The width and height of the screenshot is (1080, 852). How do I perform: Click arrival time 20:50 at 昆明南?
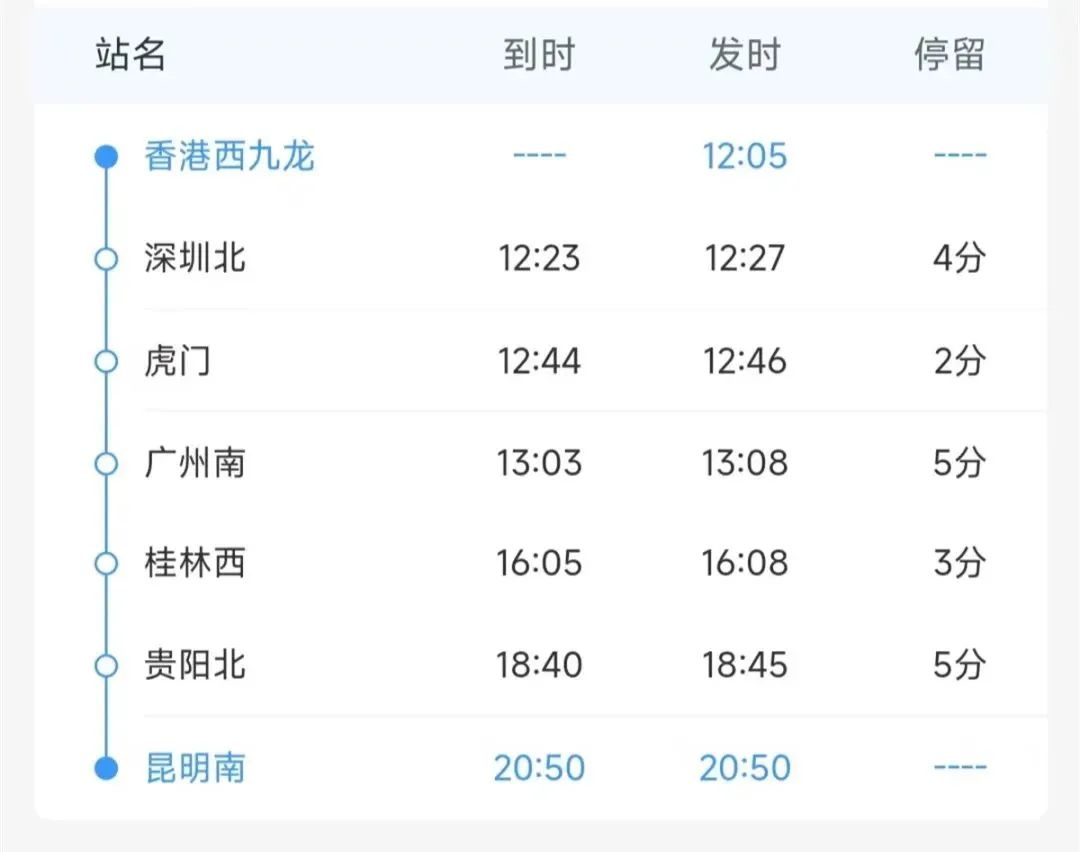coord(539,768)
